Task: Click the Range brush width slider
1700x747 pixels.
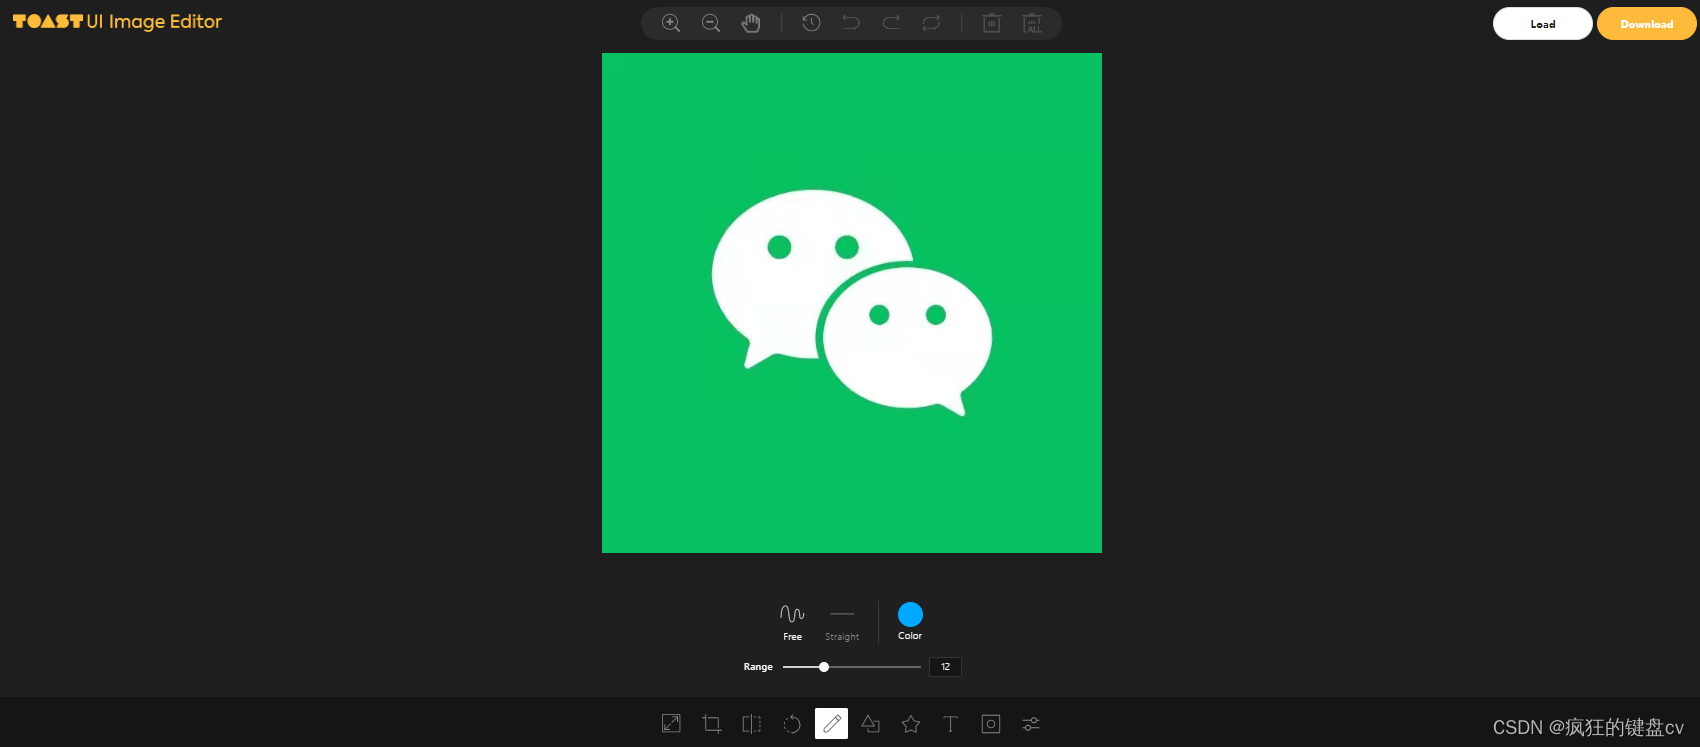Action: click(x=852, y=667)
